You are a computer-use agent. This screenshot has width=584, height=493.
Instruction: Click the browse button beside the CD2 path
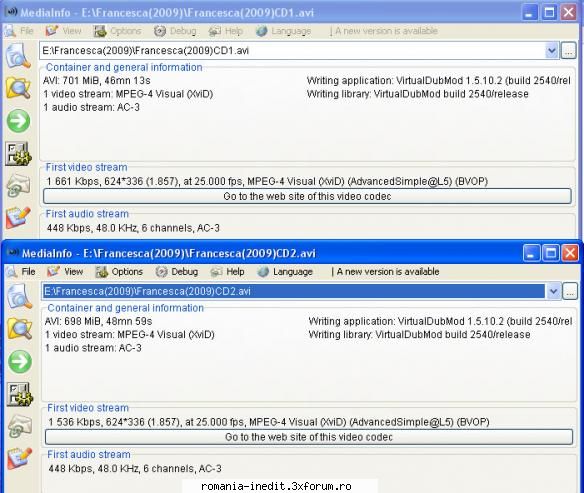coord(570,291)
